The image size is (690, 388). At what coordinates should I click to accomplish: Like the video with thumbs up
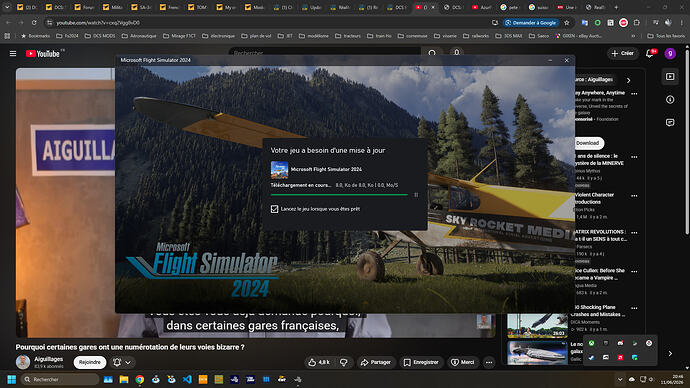[x=319, y=362]
